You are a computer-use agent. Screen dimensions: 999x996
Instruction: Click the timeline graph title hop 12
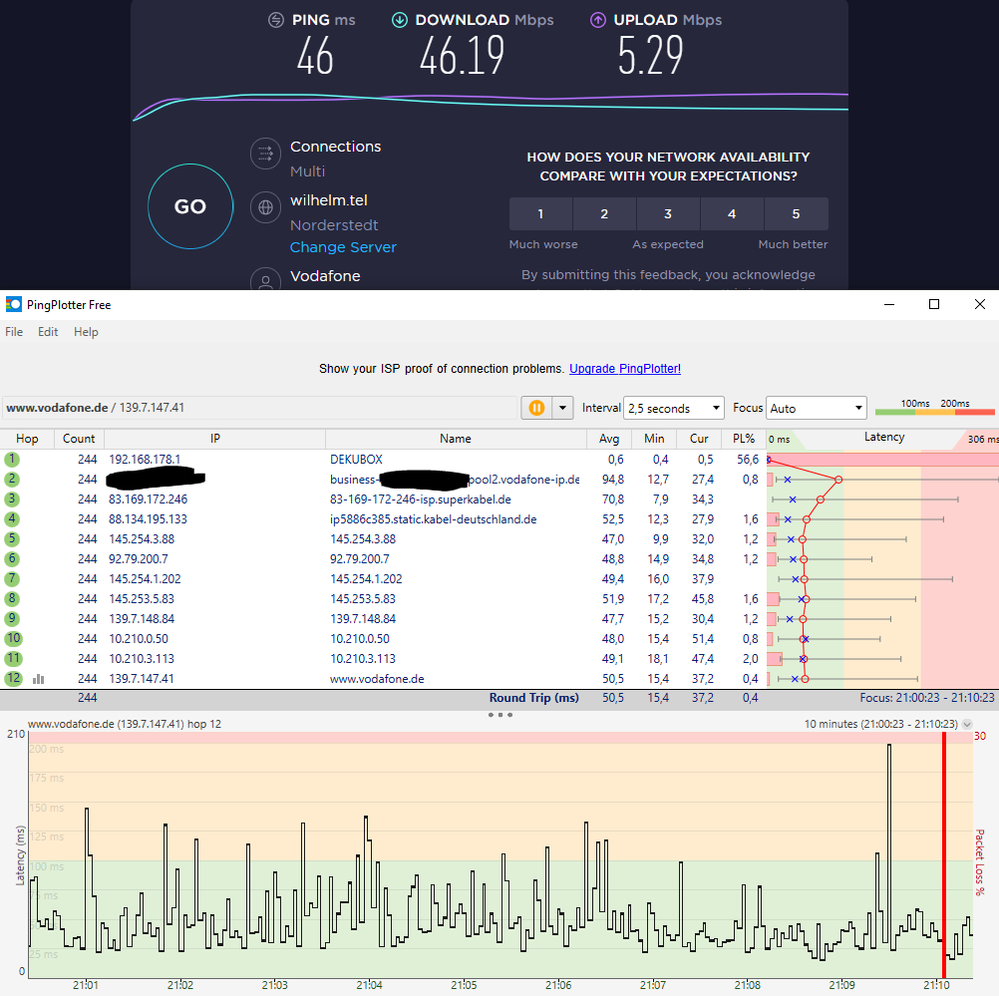click(124, 724)
